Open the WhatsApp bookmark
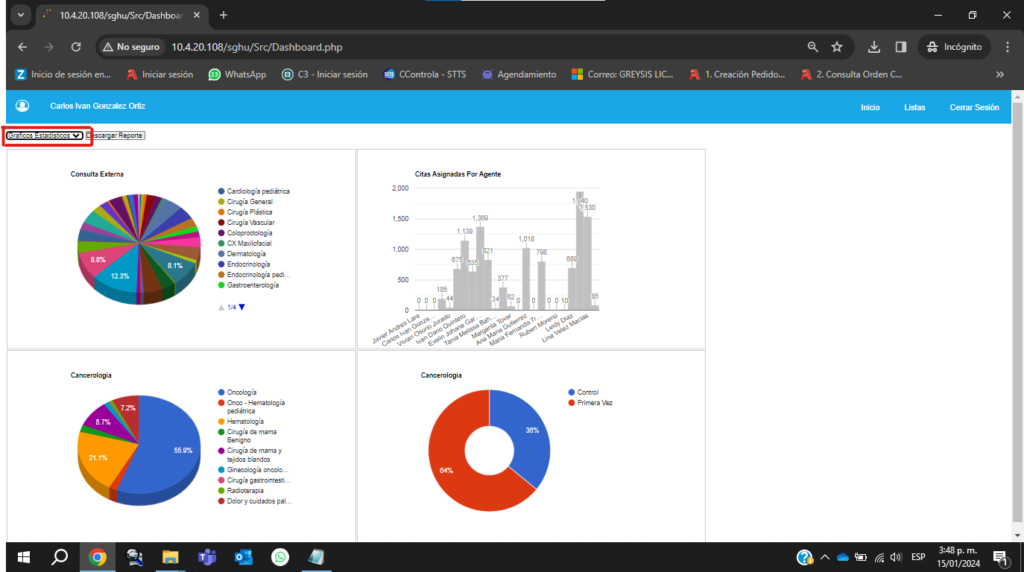 (x=237, y=74)
